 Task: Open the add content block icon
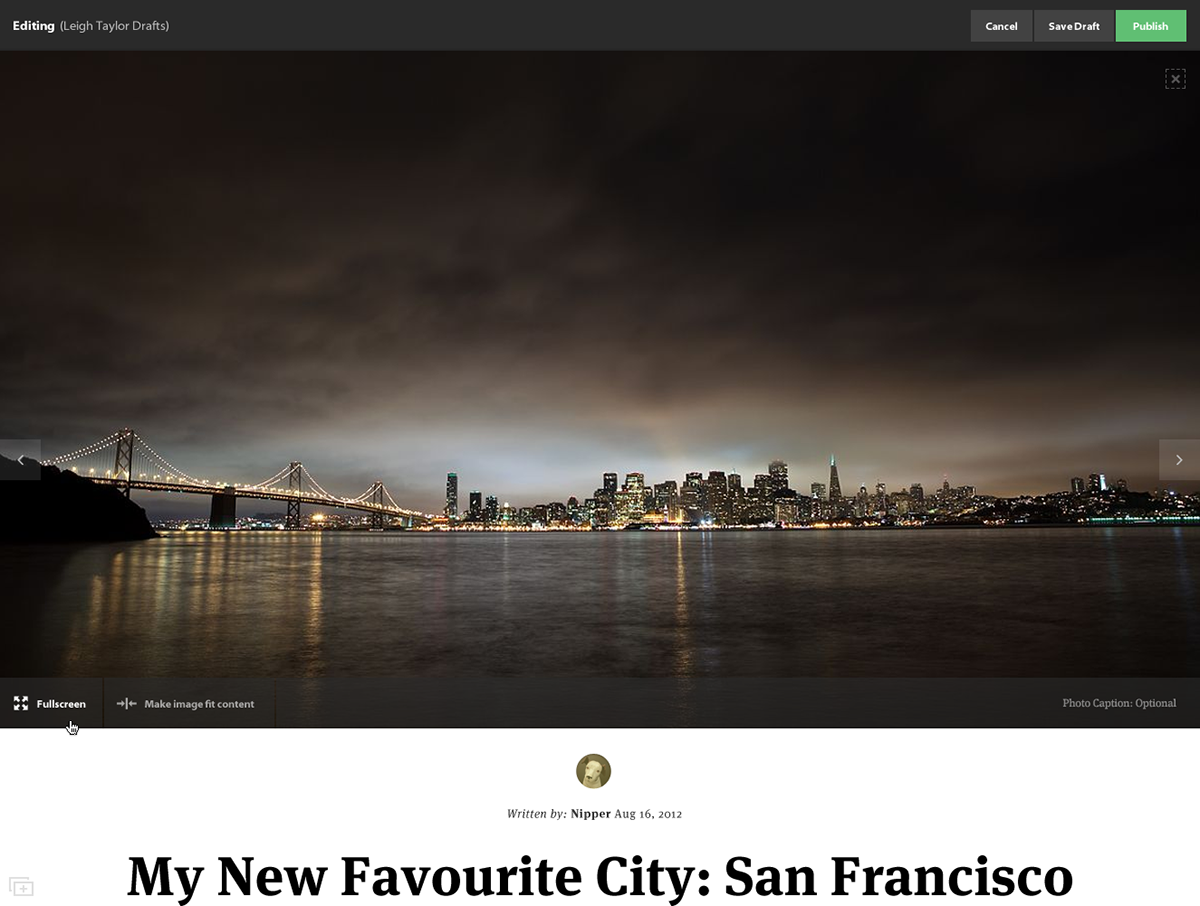coord(21,886)
